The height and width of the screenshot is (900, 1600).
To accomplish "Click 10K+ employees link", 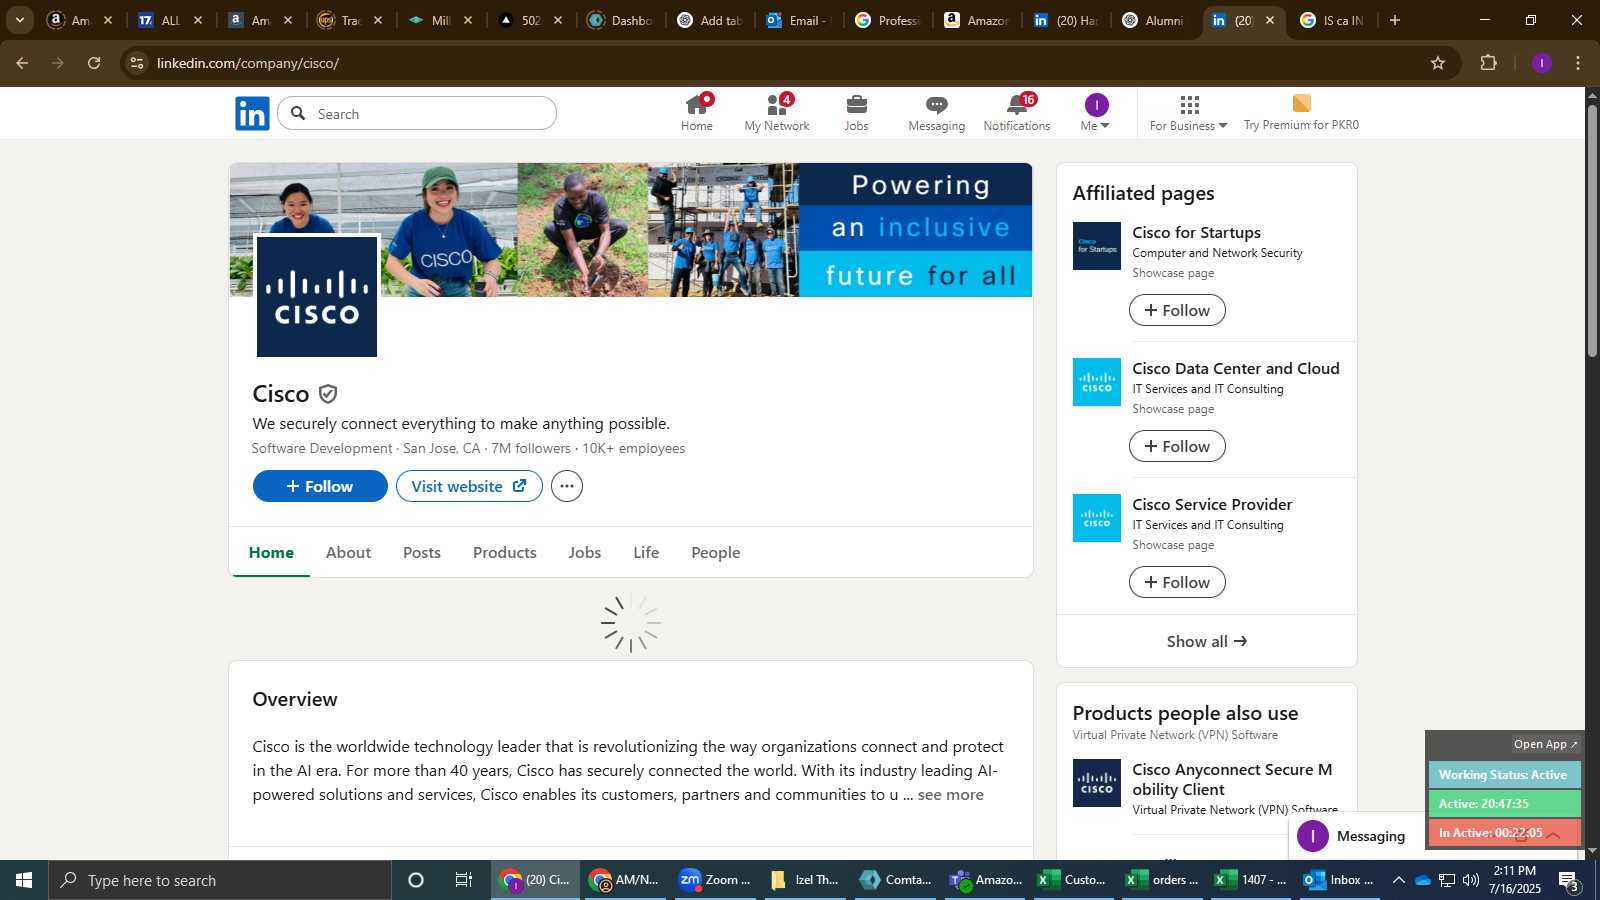I will [x=634, y=448].
